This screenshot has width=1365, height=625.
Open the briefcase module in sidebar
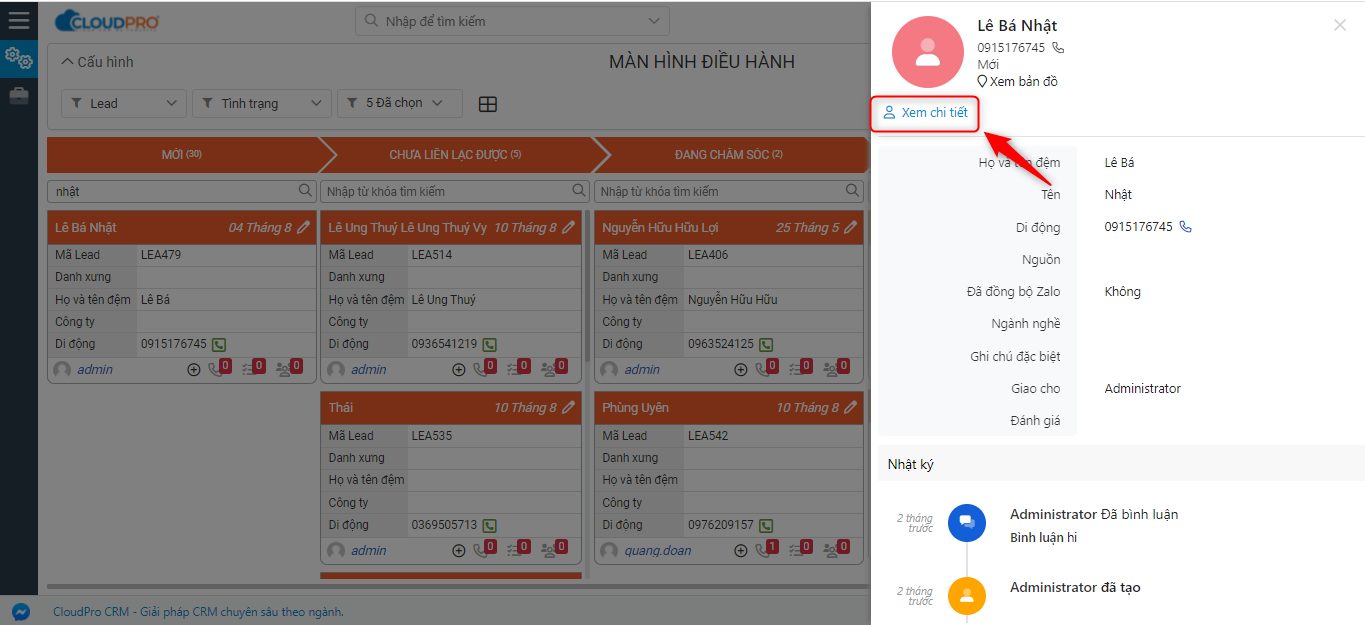click(18, 96)
